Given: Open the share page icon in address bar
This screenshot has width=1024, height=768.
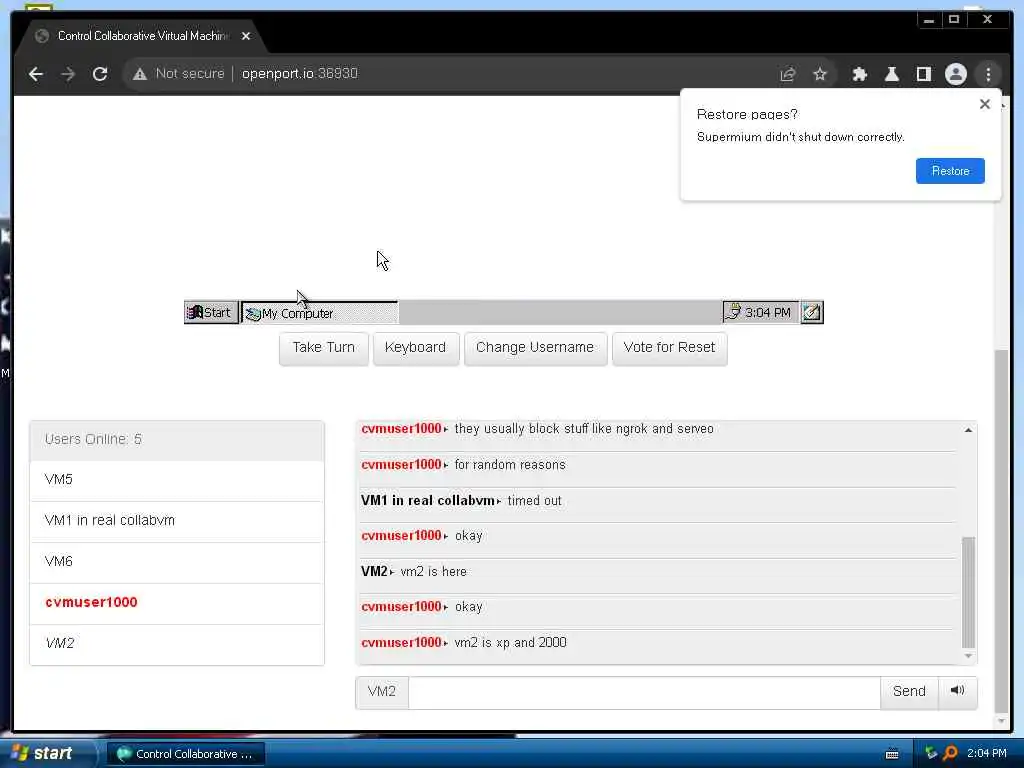Looking at the screenshot, I should click(788, 74).
